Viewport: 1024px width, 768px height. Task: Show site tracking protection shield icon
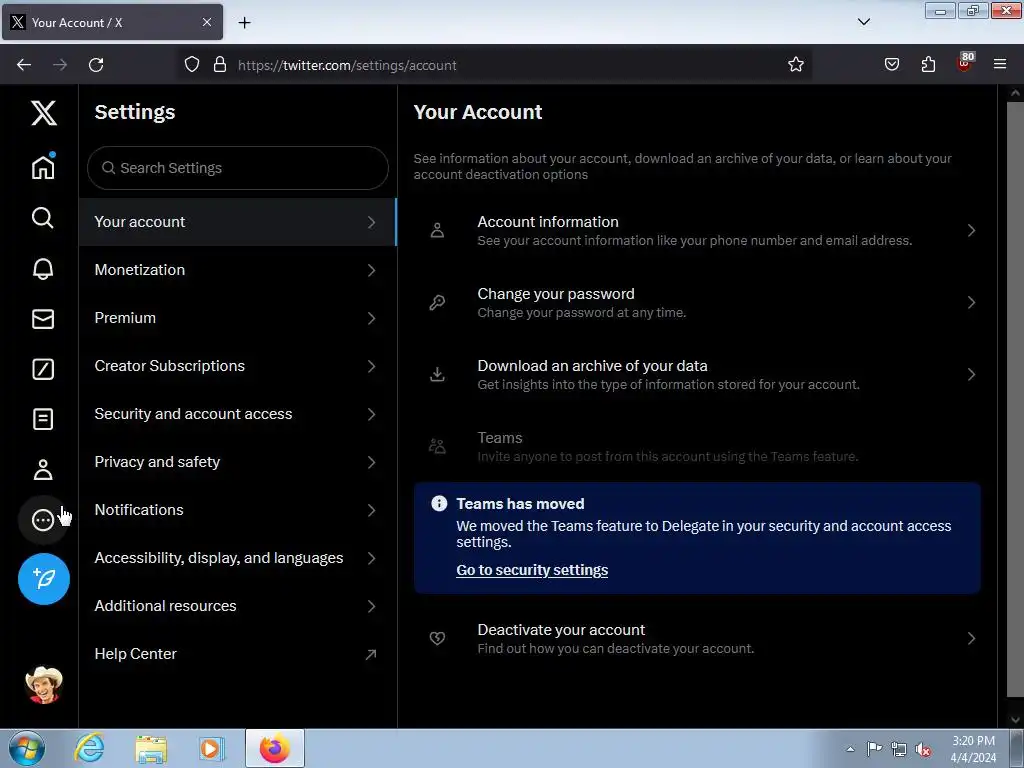191,64
